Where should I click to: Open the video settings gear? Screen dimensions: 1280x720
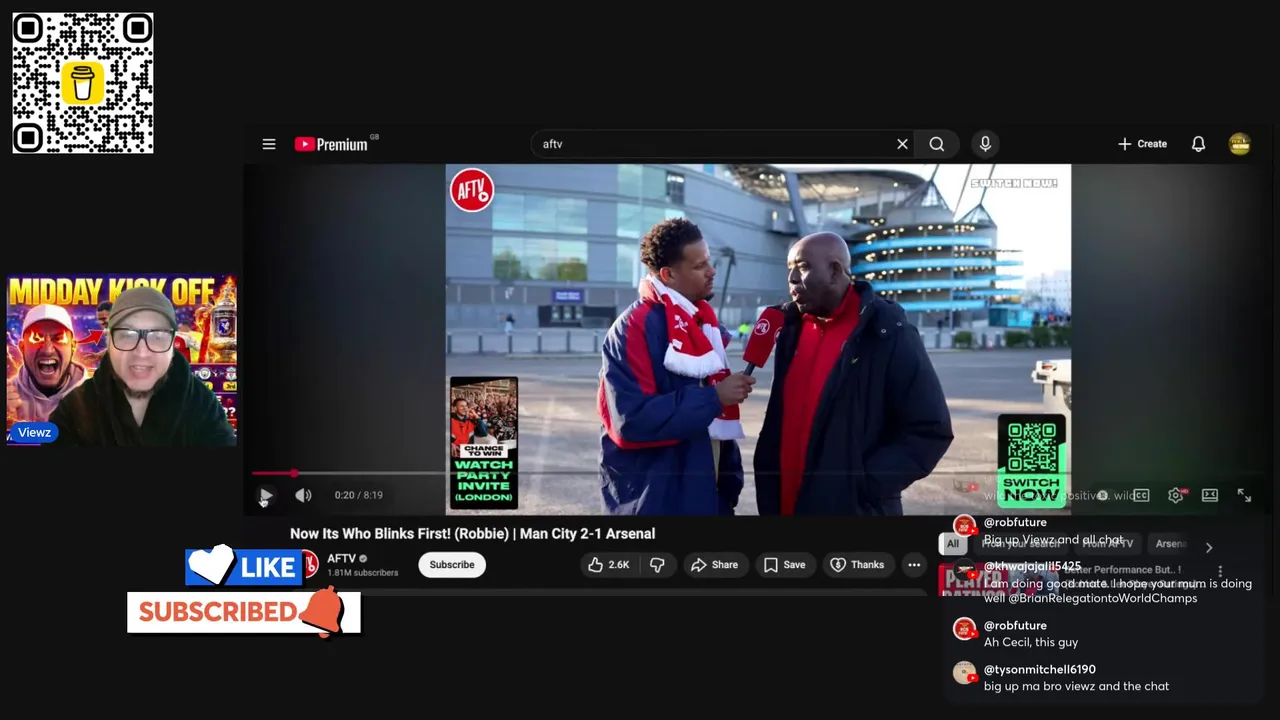click(x=1176, y=495)
